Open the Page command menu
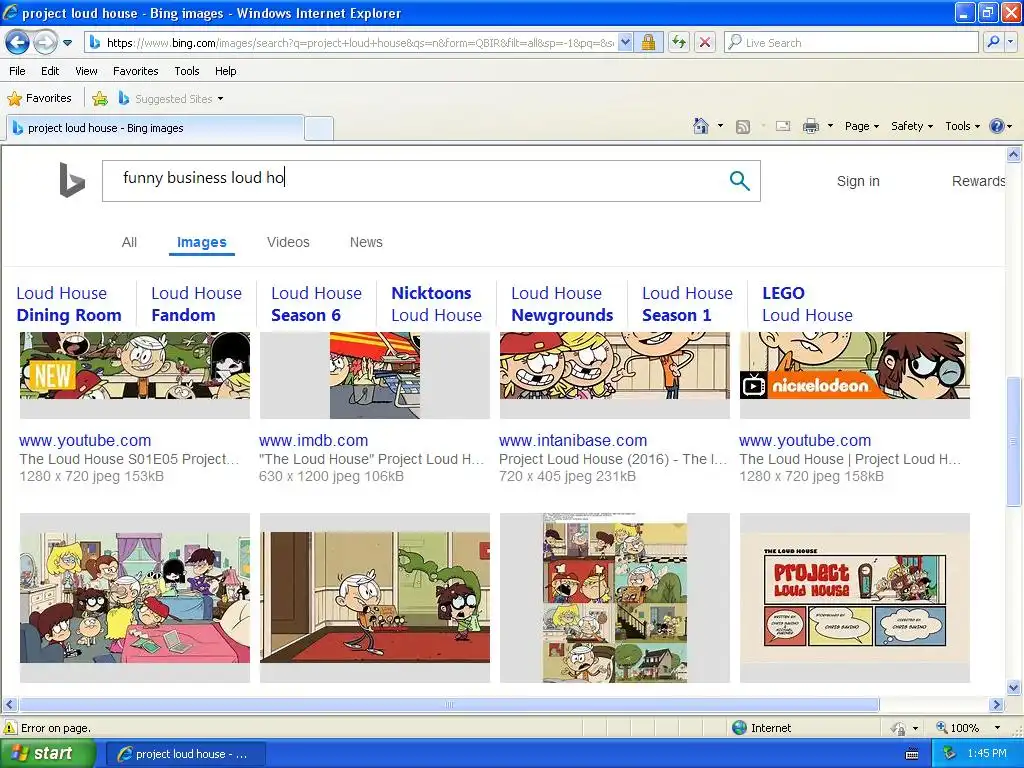Screen dimensions: 1024x768 coord(861,126)
